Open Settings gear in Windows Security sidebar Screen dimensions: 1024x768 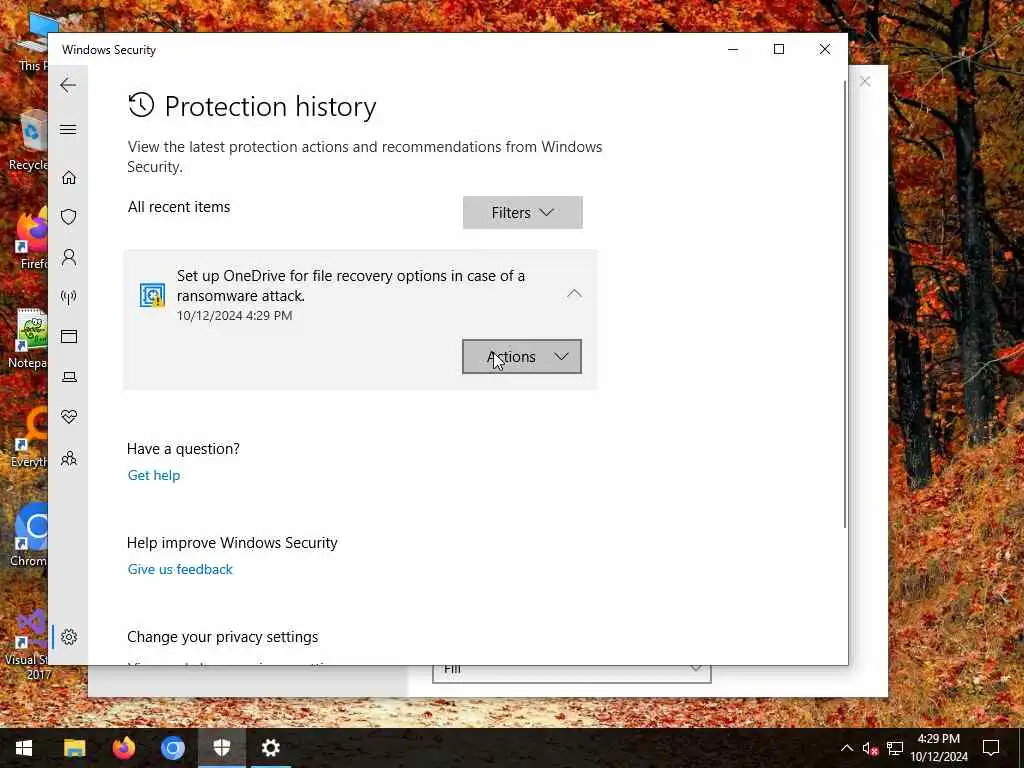coord(69,637)
